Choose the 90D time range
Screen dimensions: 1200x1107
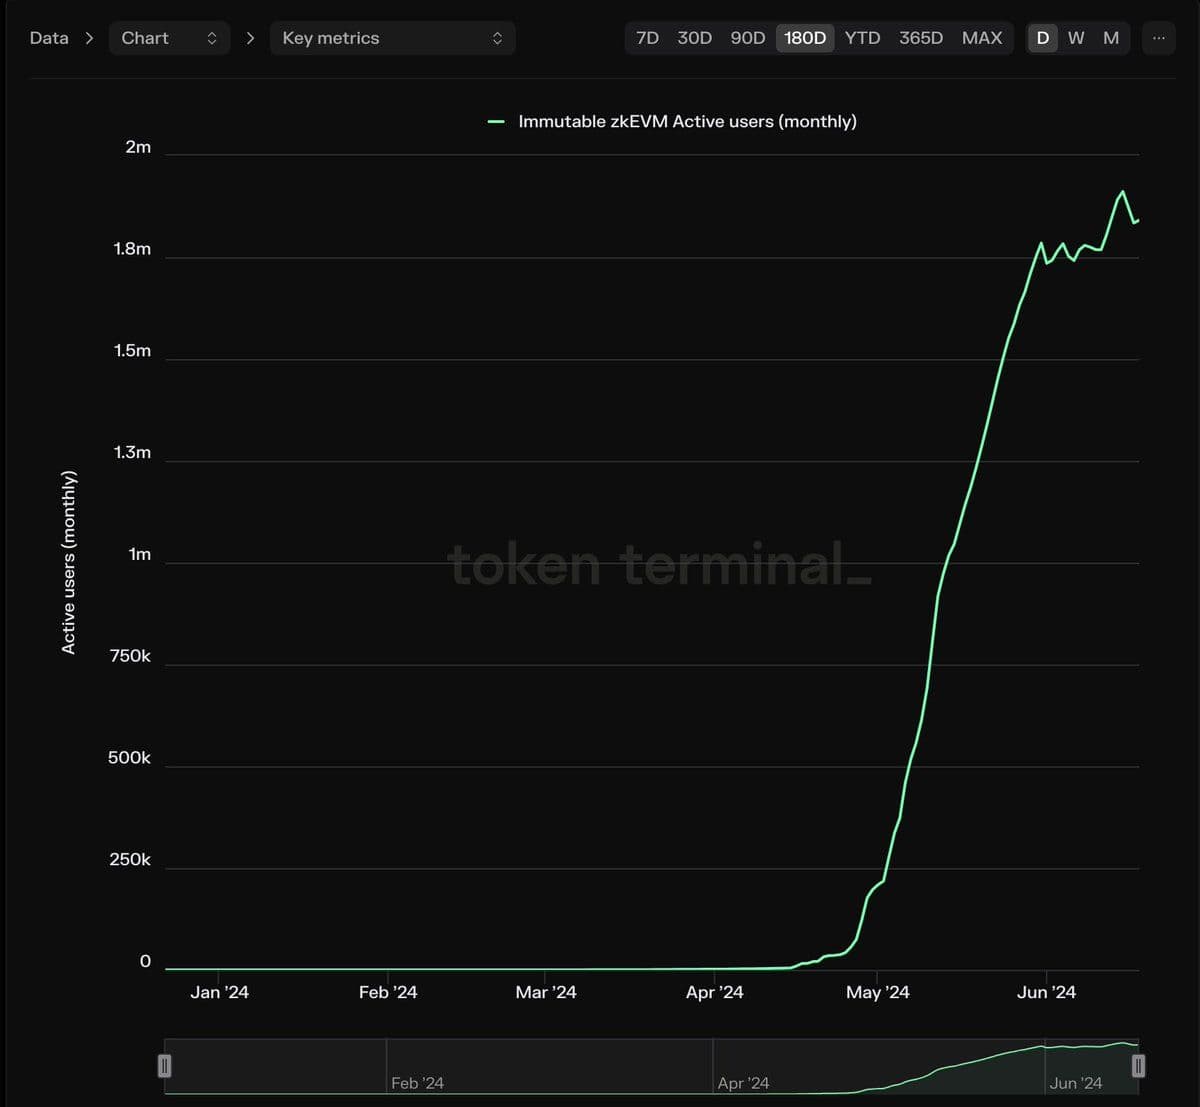click(x=747, y=38)
